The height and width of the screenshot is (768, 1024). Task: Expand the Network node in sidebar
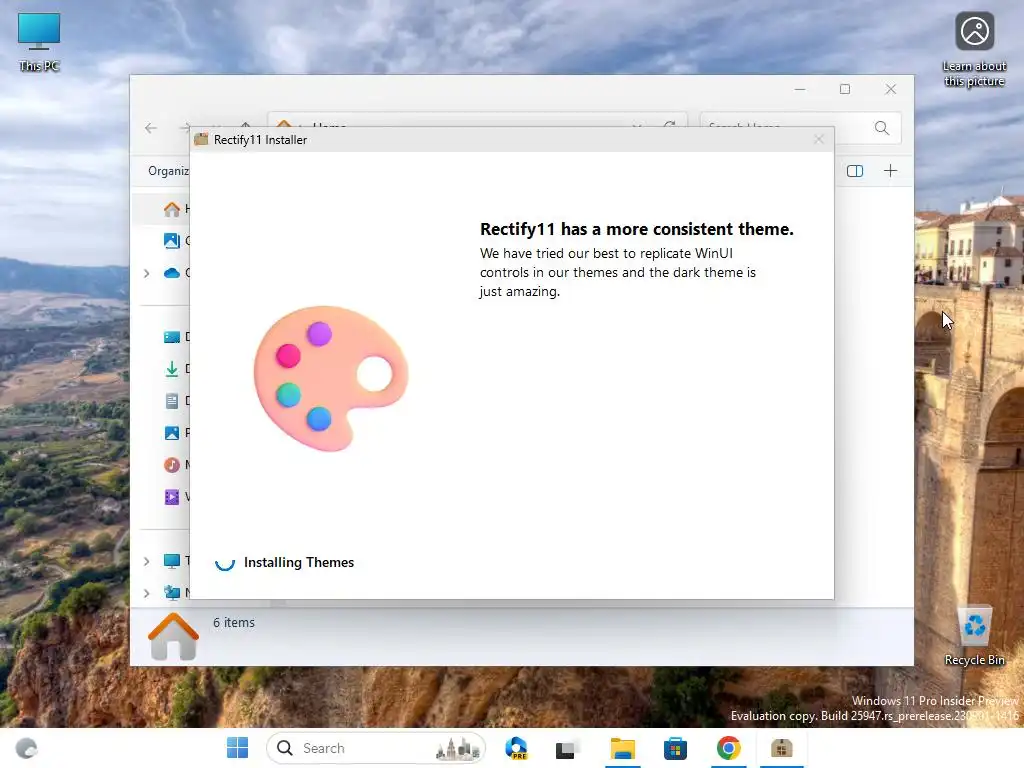[x=147, y=592]
